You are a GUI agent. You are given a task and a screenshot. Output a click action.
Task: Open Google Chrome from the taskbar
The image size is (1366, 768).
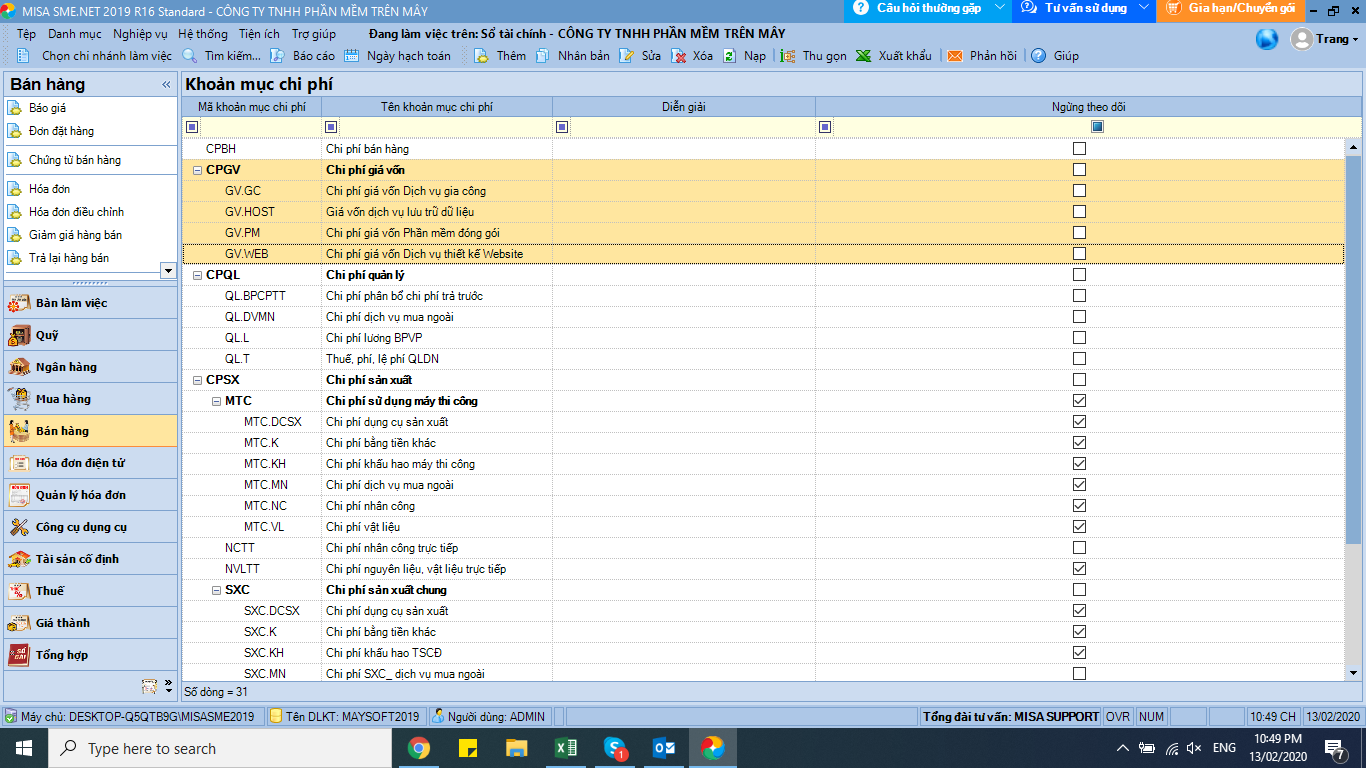419,748
